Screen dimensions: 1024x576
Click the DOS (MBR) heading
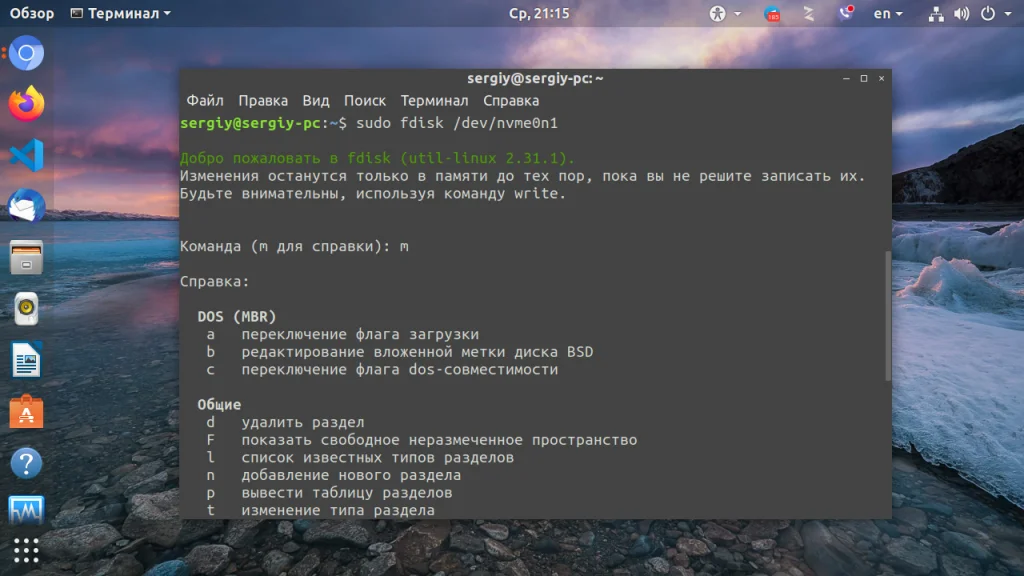pyautogui.click(x=237, y=317)
